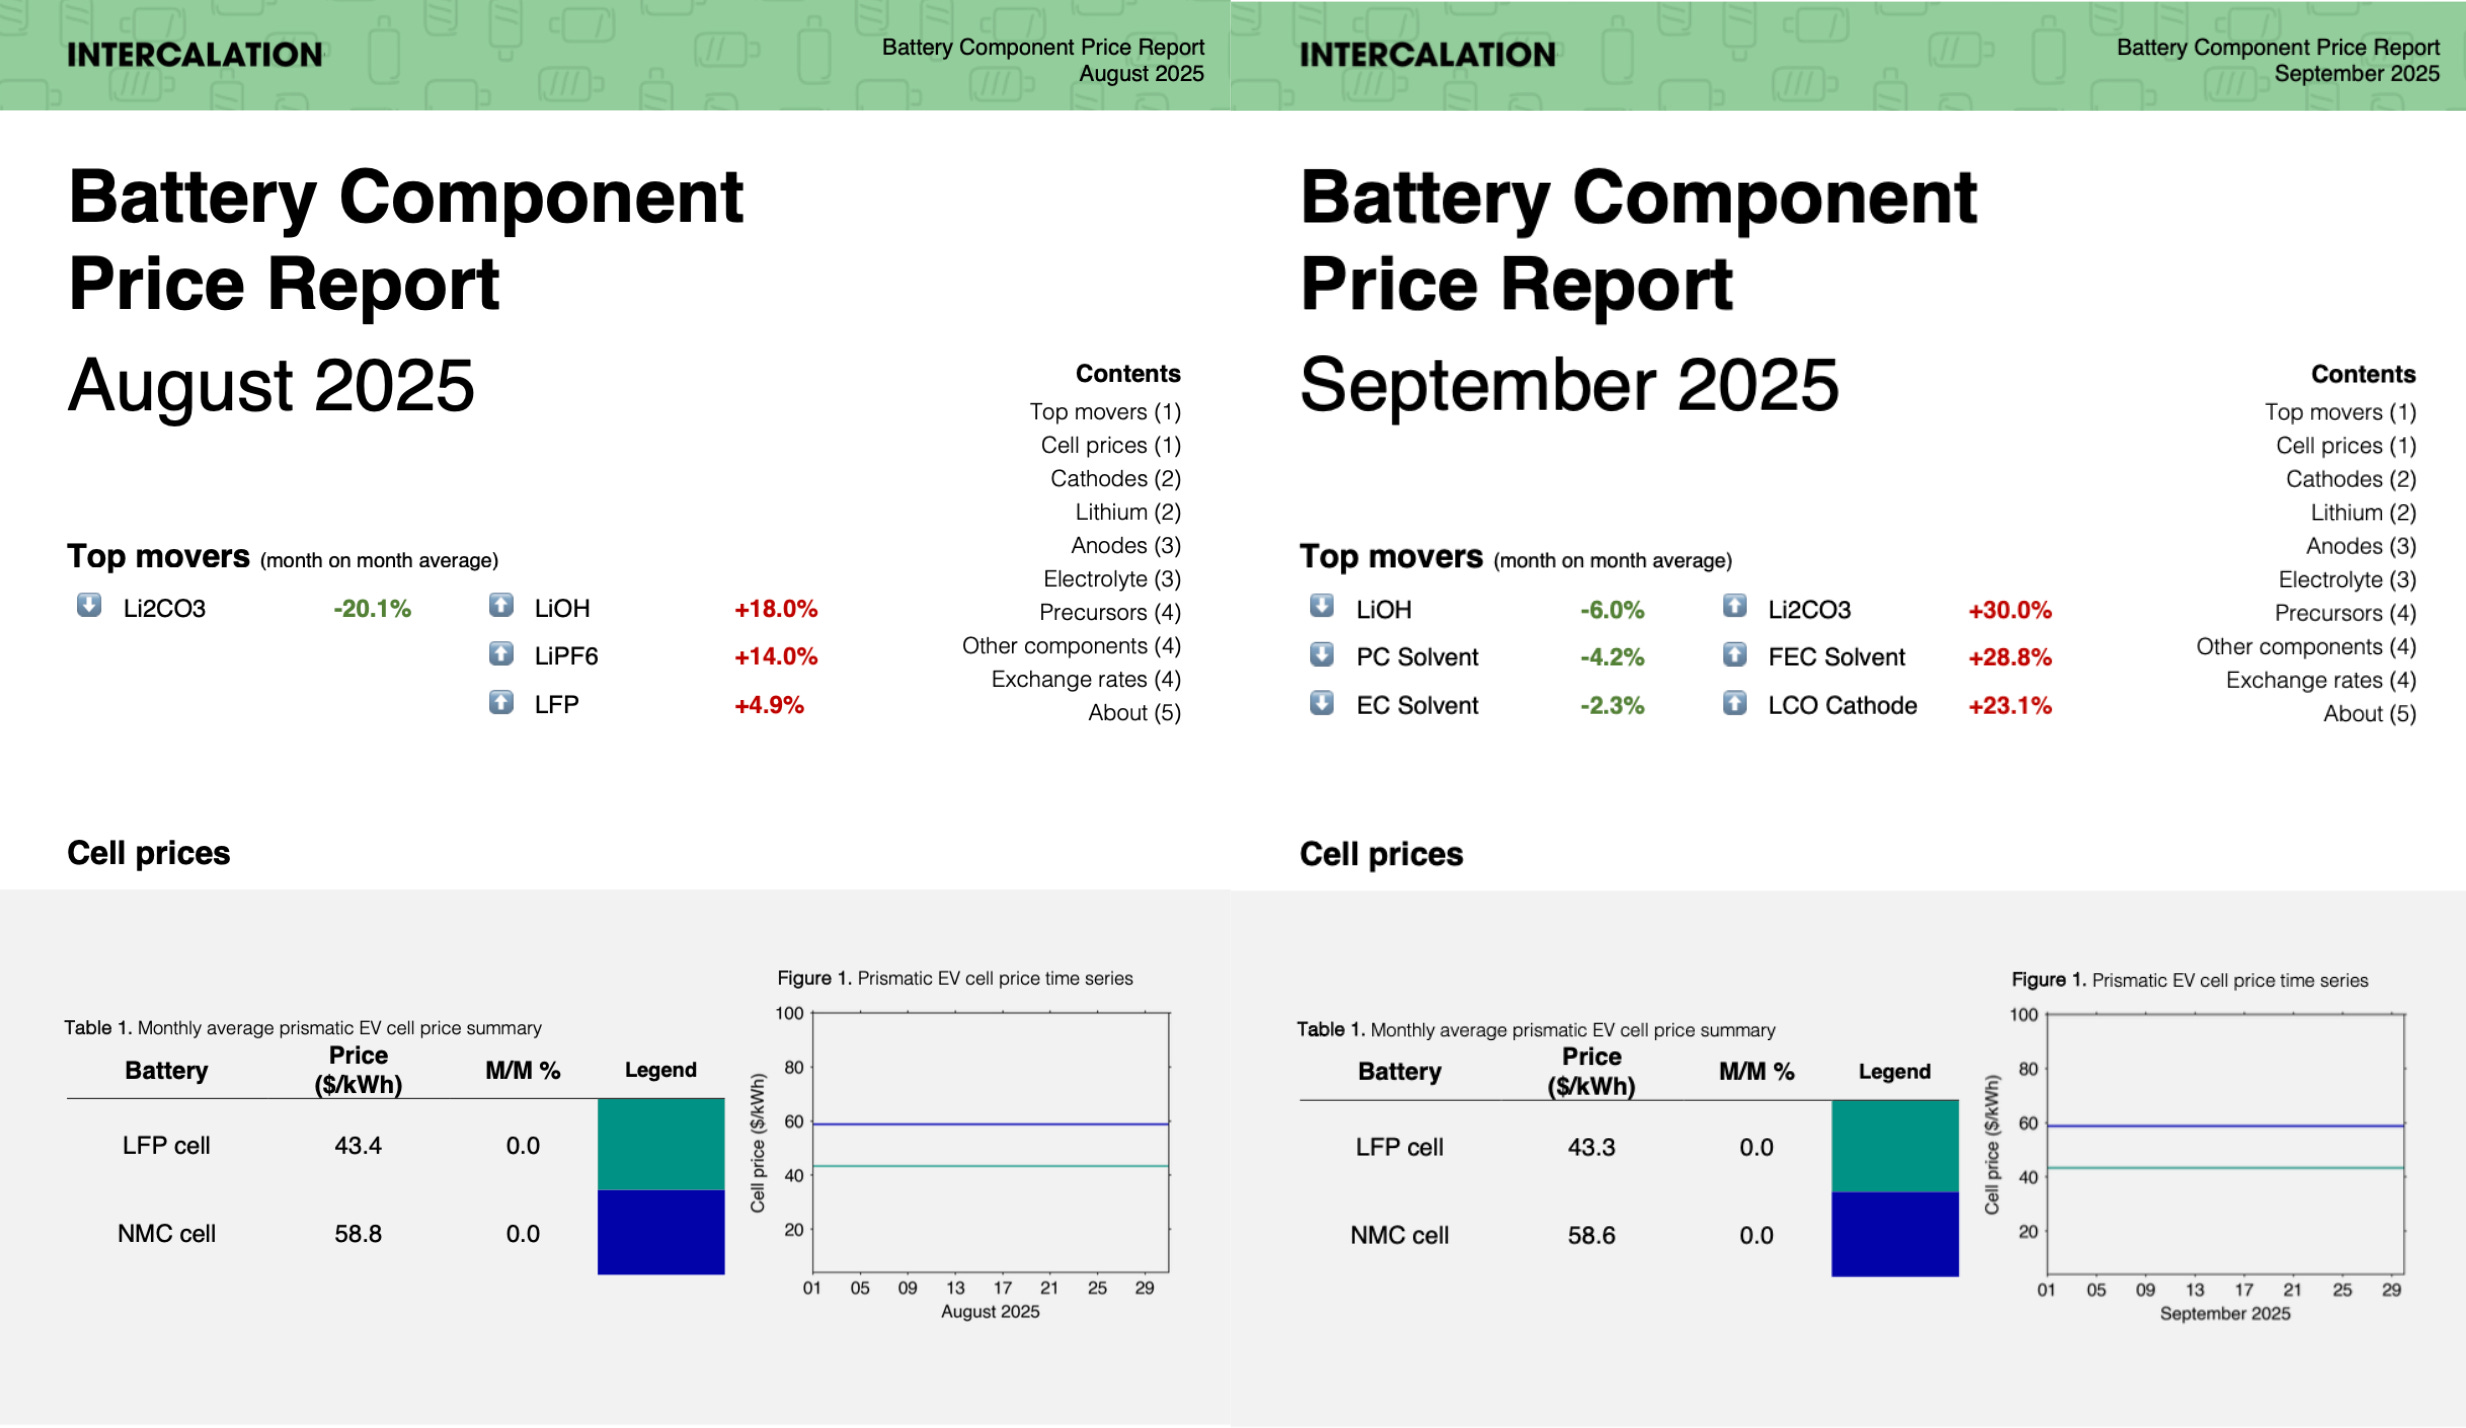2466x1428 pixels.
Task: Click the up arrow icon beside LiPF6
Action: click(501, 654)
